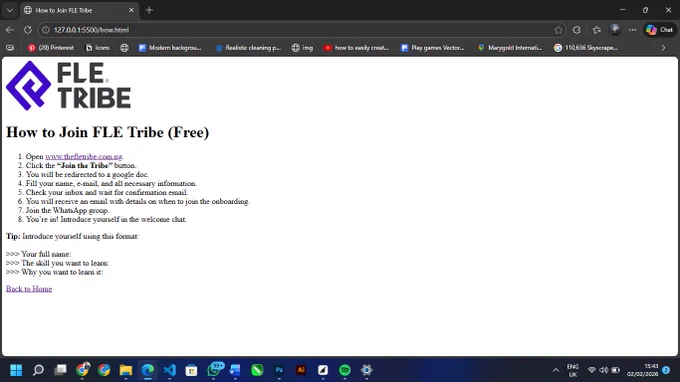
Task: Open the img bookmark
Action: pos(302,48)
